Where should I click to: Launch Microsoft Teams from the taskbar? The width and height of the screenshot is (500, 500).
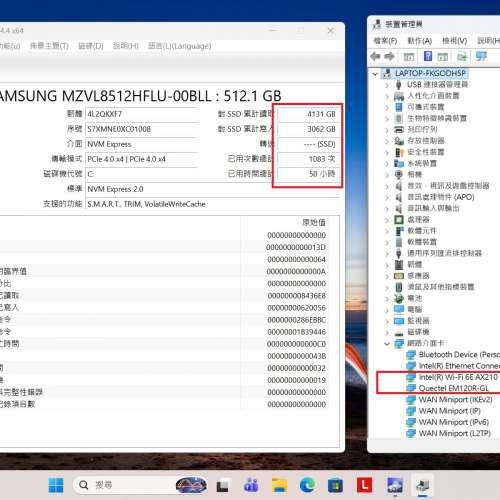point(251,485)
